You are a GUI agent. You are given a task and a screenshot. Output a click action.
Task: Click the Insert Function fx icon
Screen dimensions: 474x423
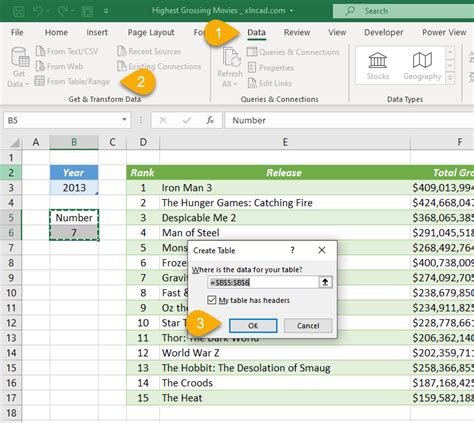point(210,120)
